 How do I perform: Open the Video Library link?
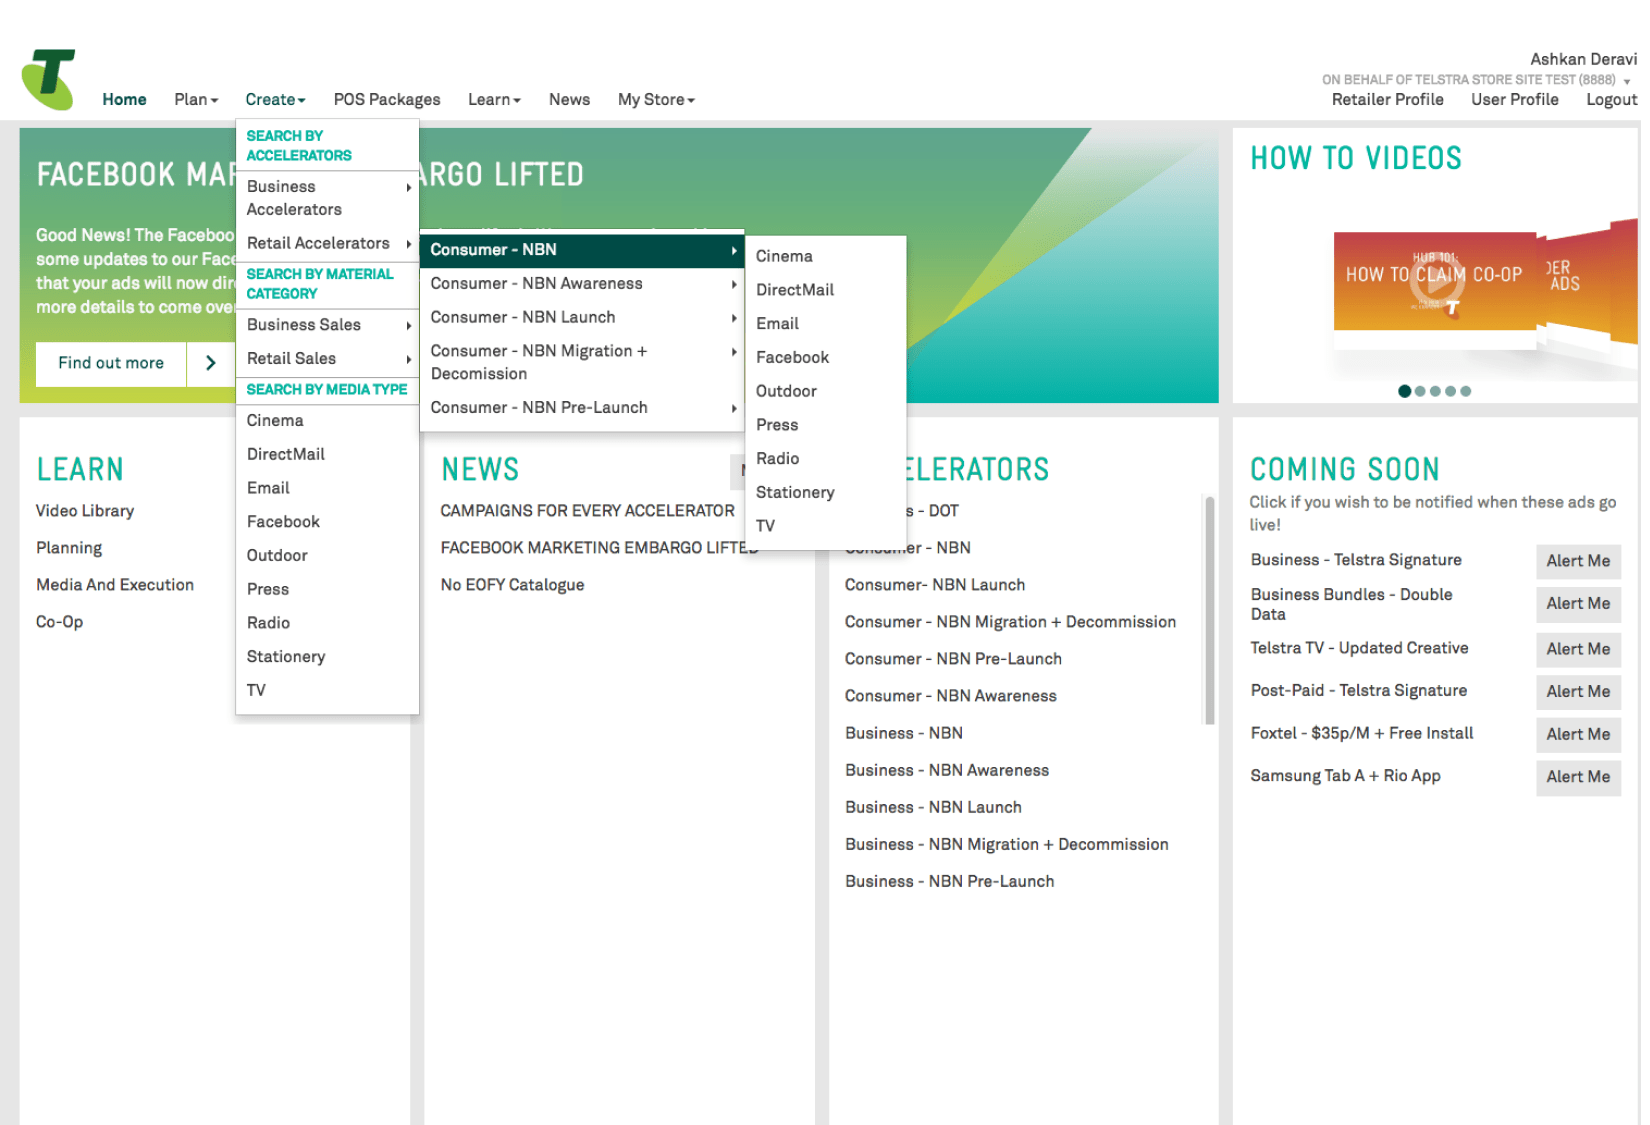85,510
